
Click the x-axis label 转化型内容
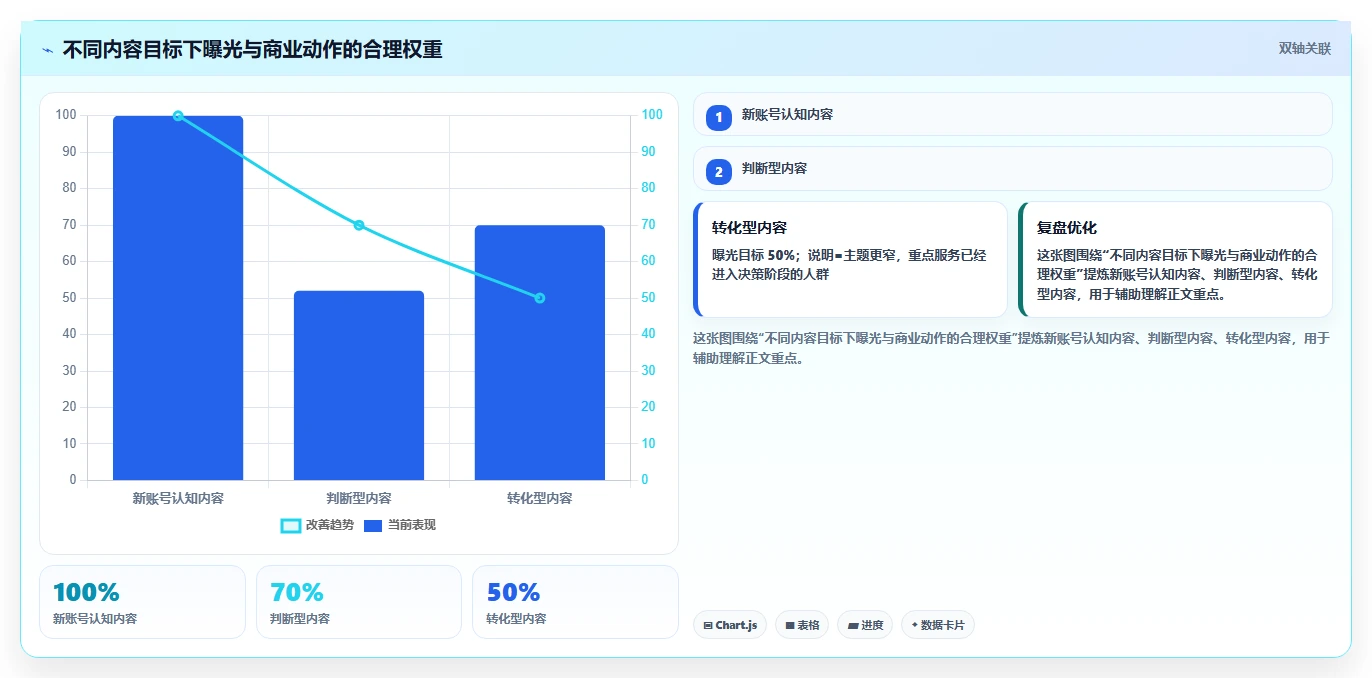[540, 498]
